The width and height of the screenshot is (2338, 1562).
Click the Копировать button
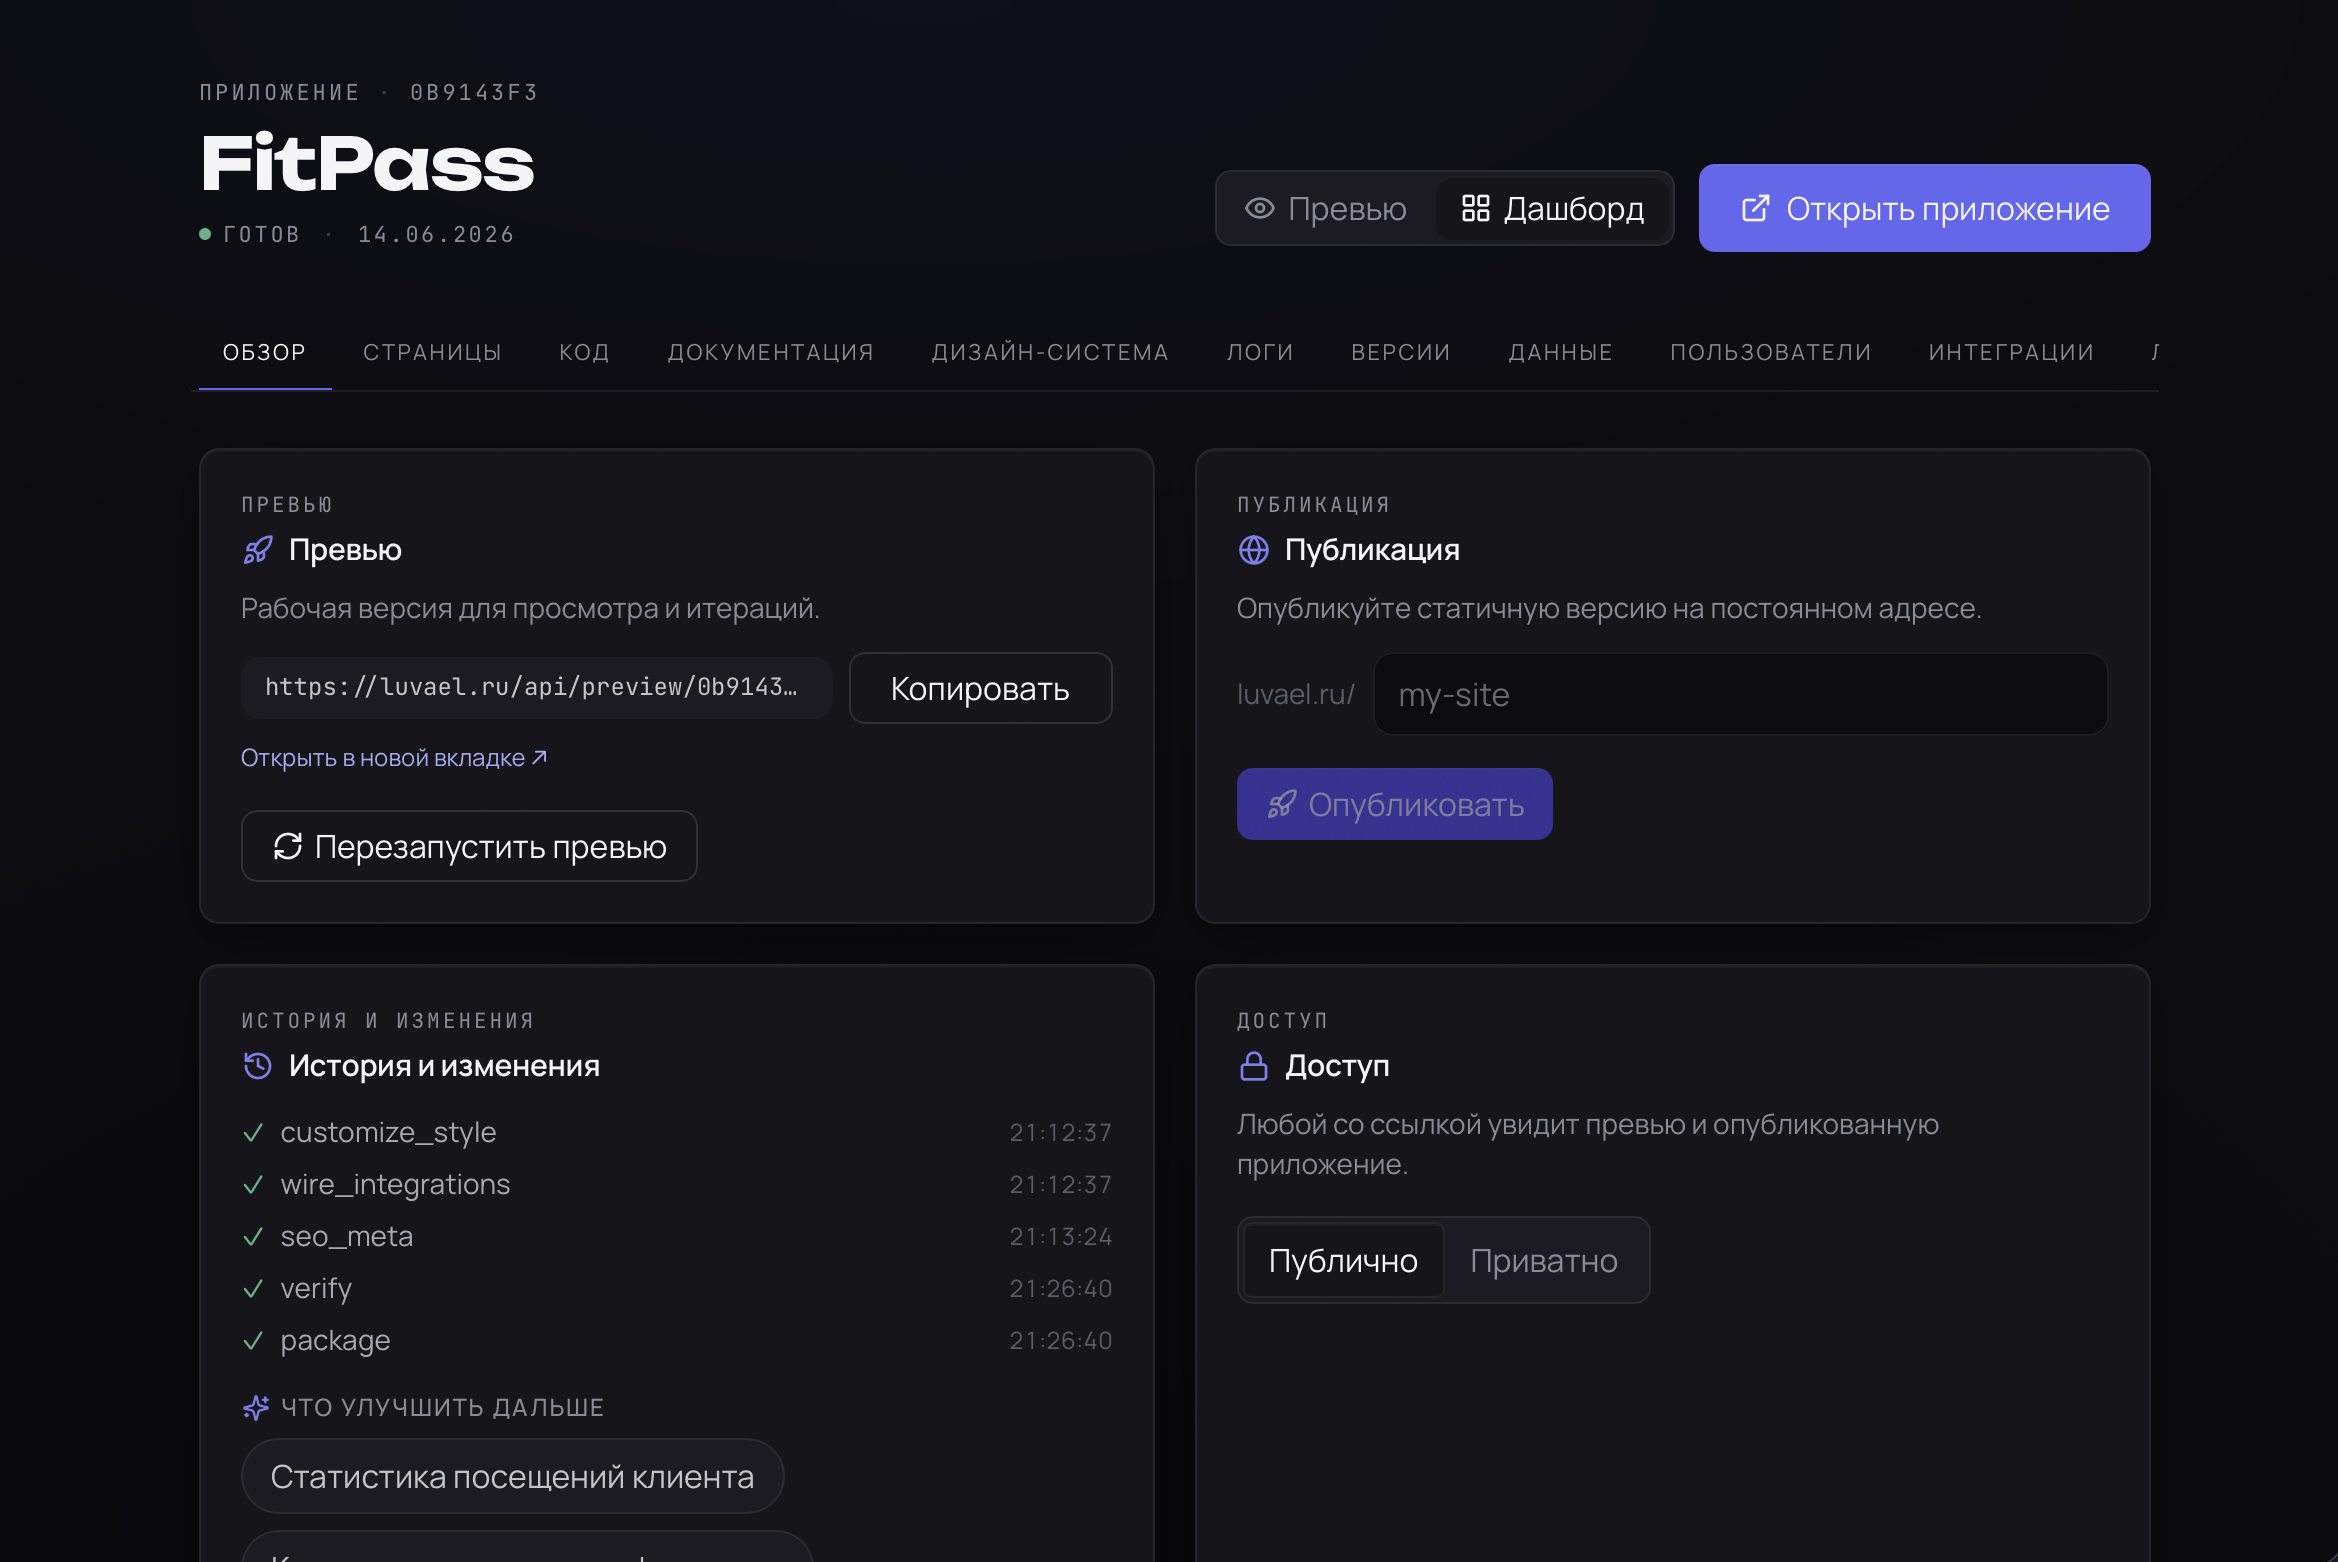click(980, 688)
